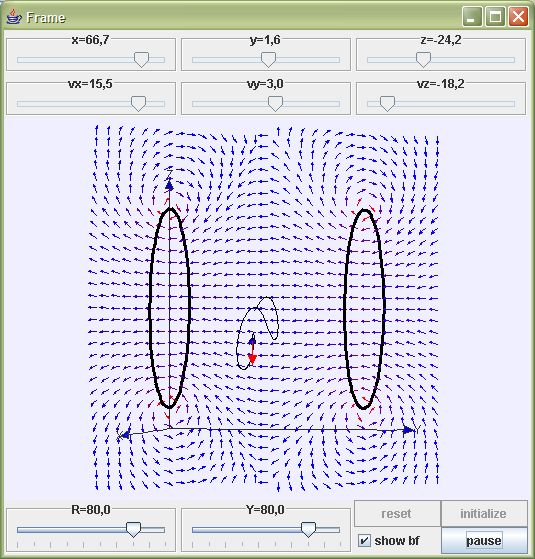The image size is (535, 559).
Task: Click the reset button
Action: [397, 513]
